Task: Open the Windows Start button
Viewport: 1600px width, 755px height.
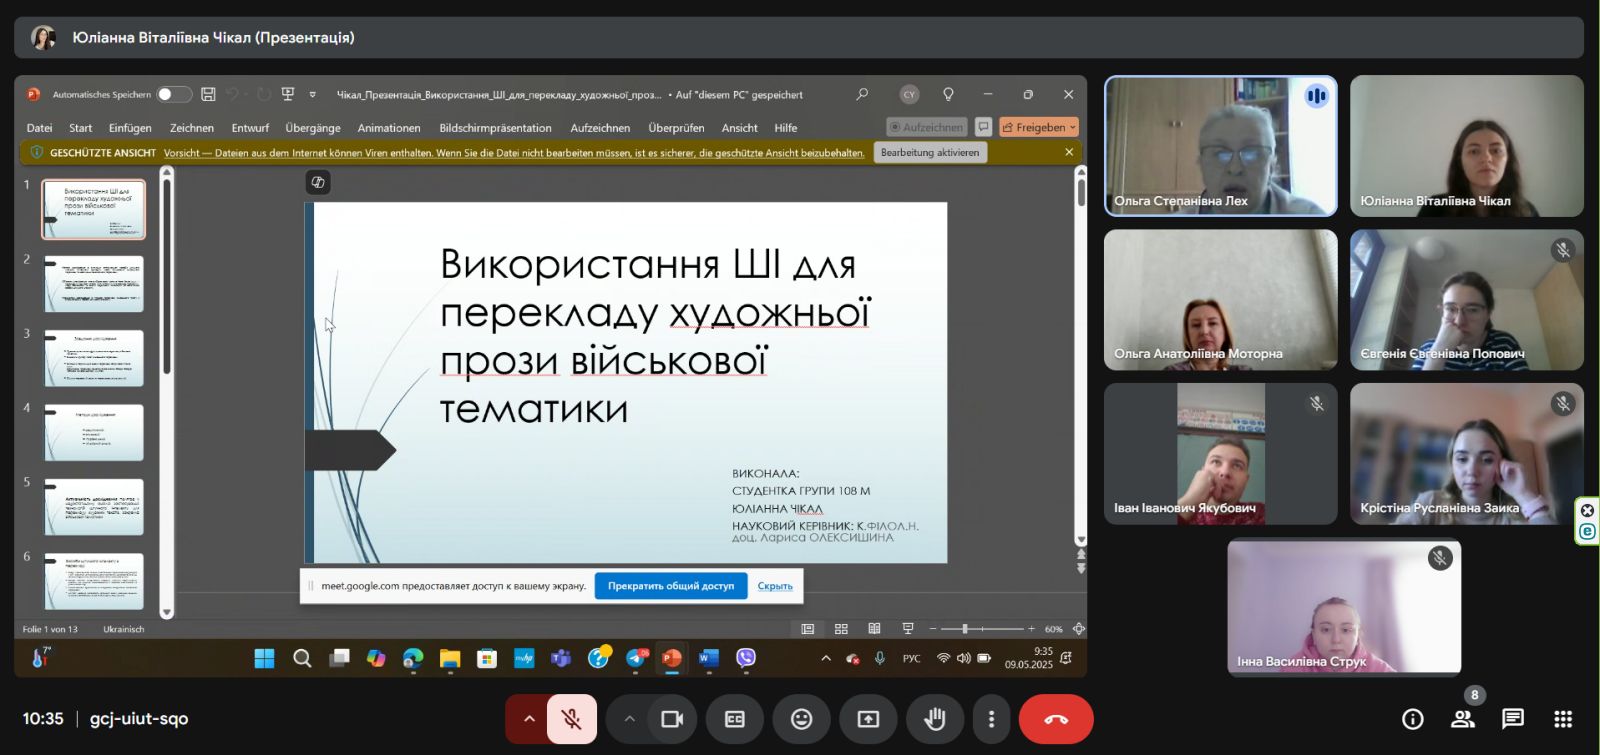Action: click(264, 658)
